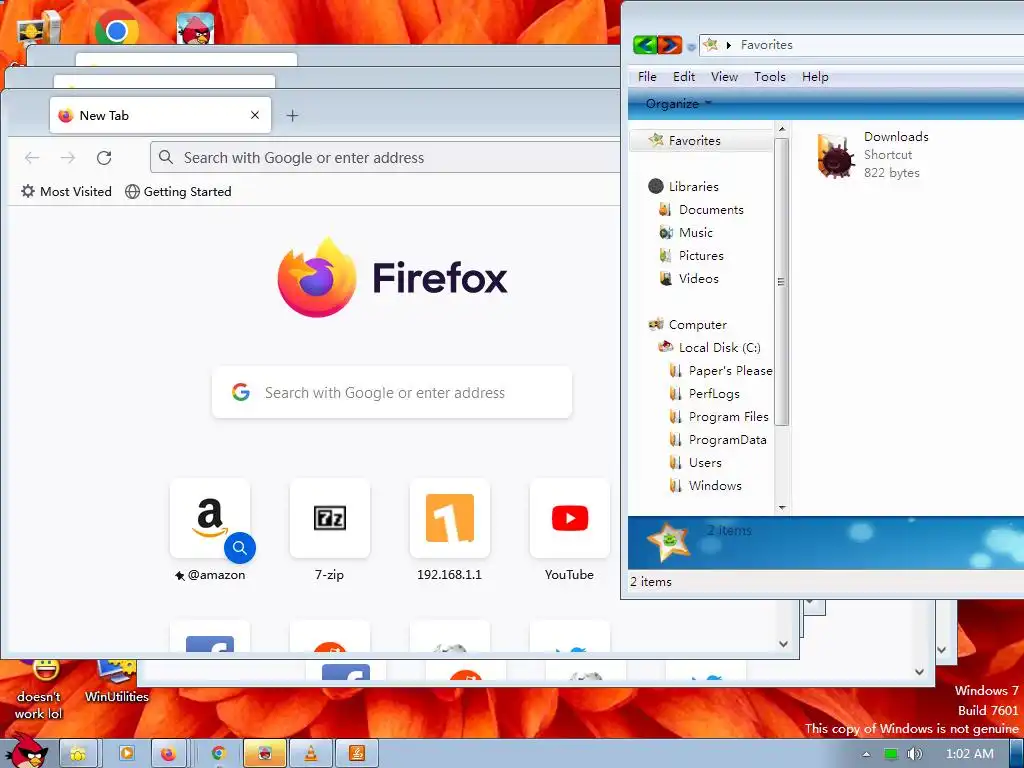Open Angry Birds desktop icon at top

click(195, 29)
